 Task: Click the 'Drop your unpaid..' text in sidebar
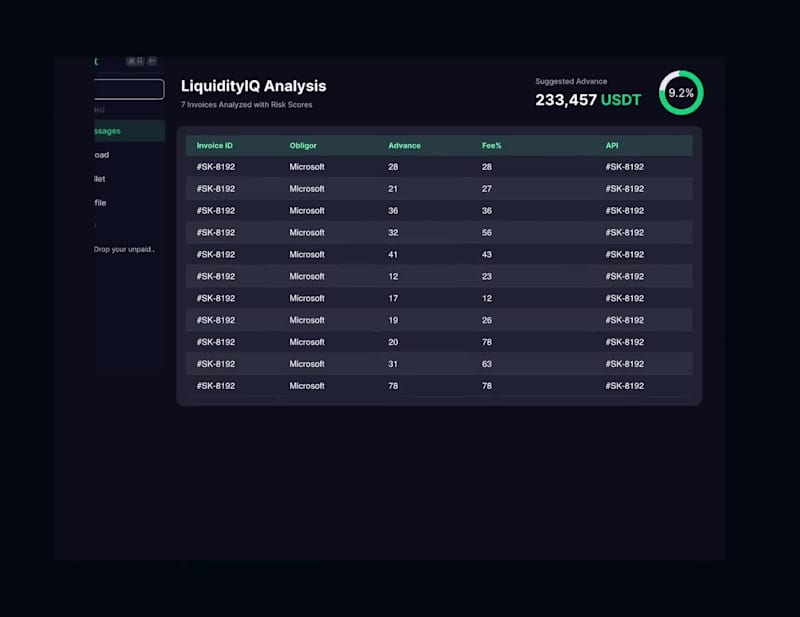click(124, 250)
